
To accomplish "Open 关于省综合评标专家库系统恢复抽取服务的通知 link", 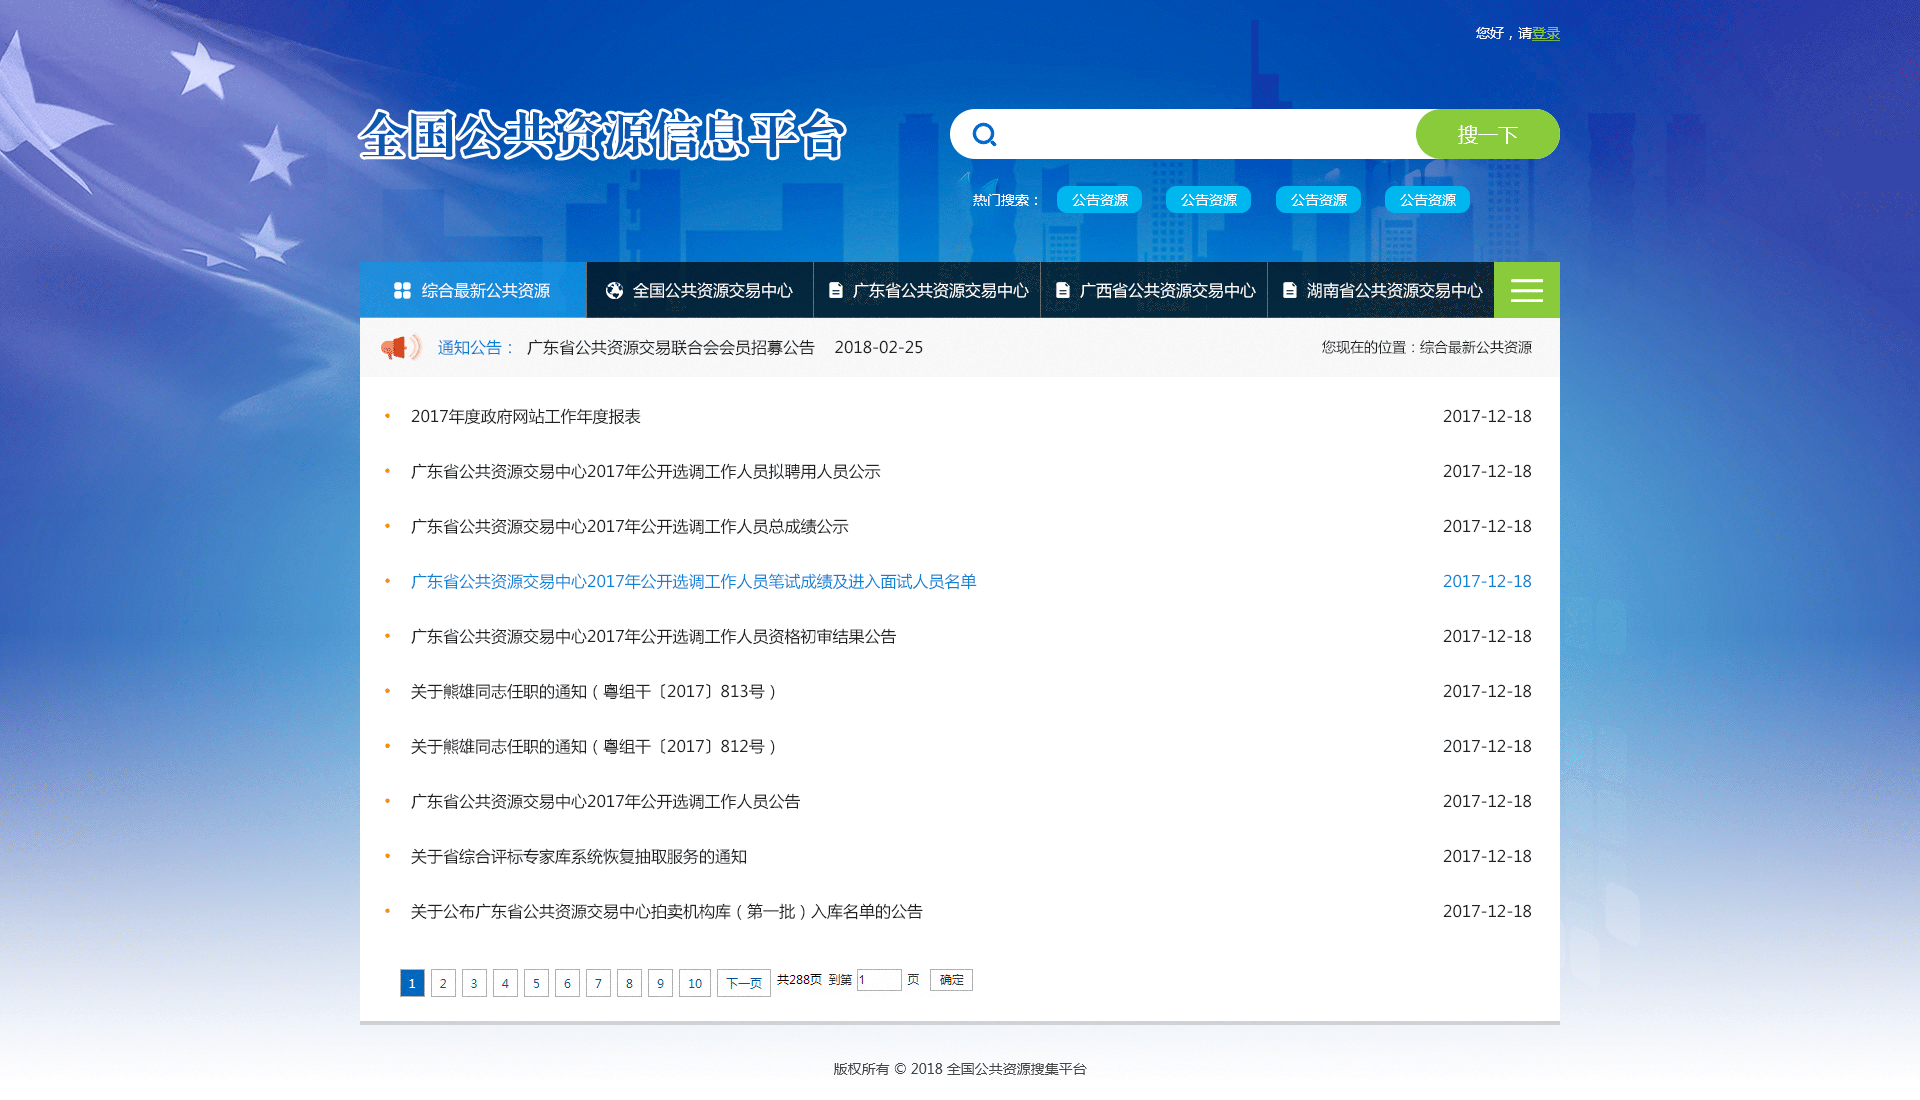I will pyautogui.click(x=578, y=856).
